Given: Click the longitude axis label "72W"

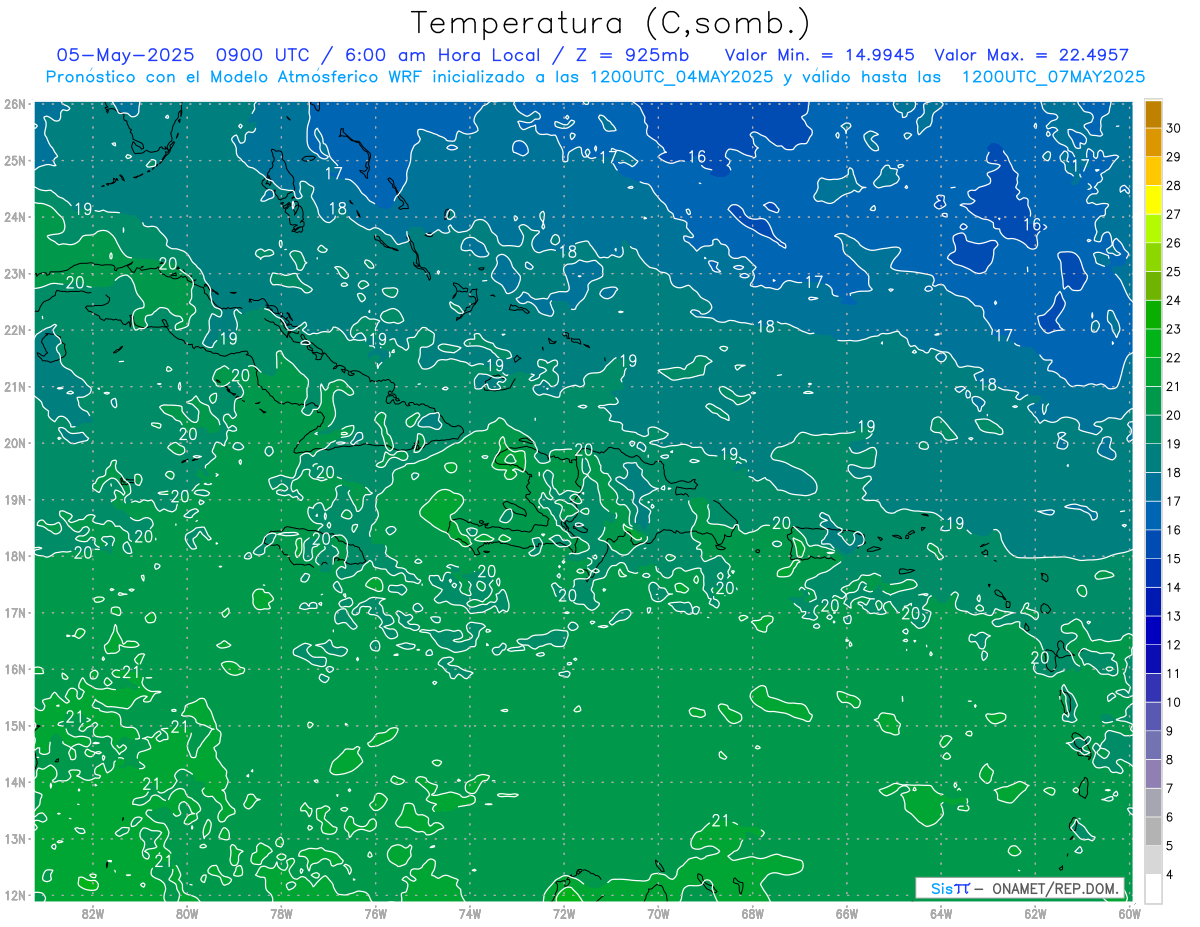Looking at the screenshot, I should [564, 913].
